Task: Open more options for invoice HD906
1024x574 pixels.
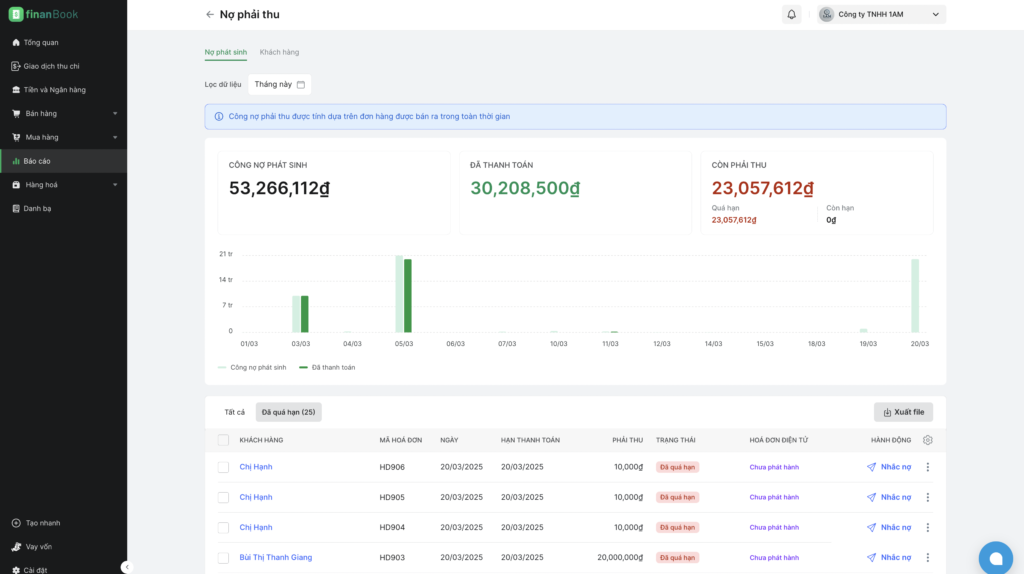Action: [927, 467]
